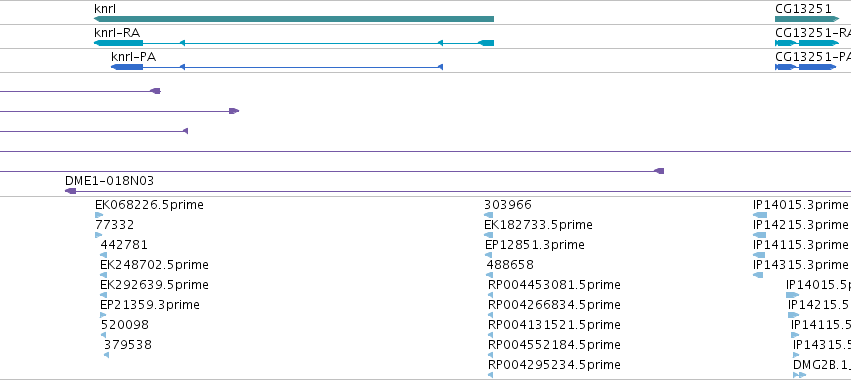Click the CG13251 gene label
The image size is (851, 380).
[x=803, y=8]
